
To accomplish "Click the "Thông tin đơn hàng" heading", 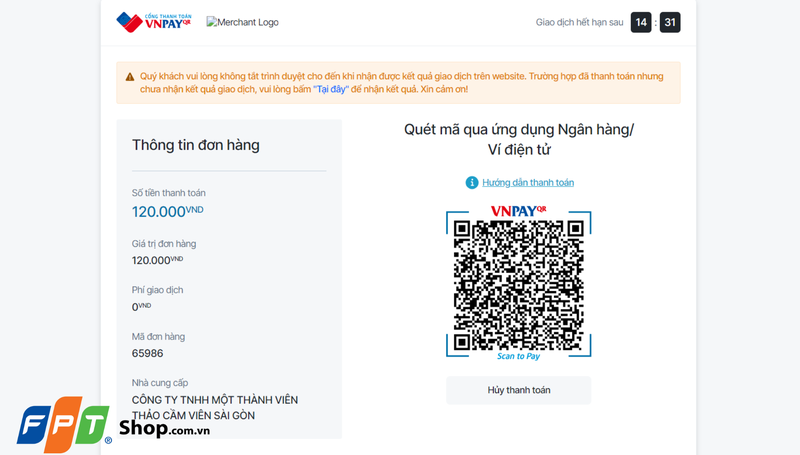I will [196, 145].
